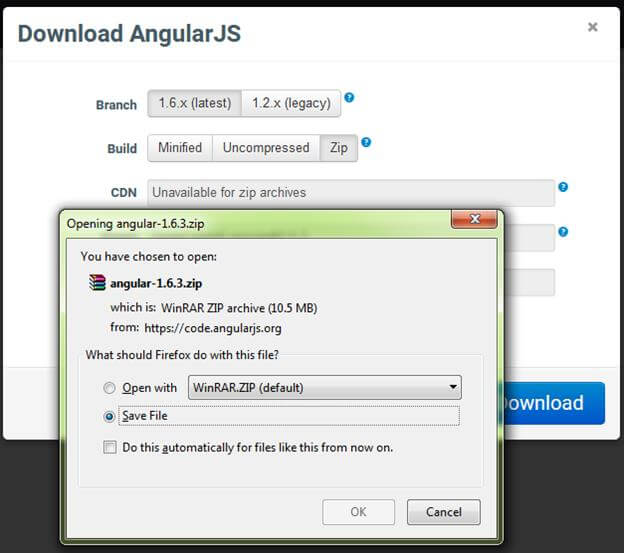
Task: Click the WinRAR icon beside angular-1.6.3.zip
Action: 97,283
